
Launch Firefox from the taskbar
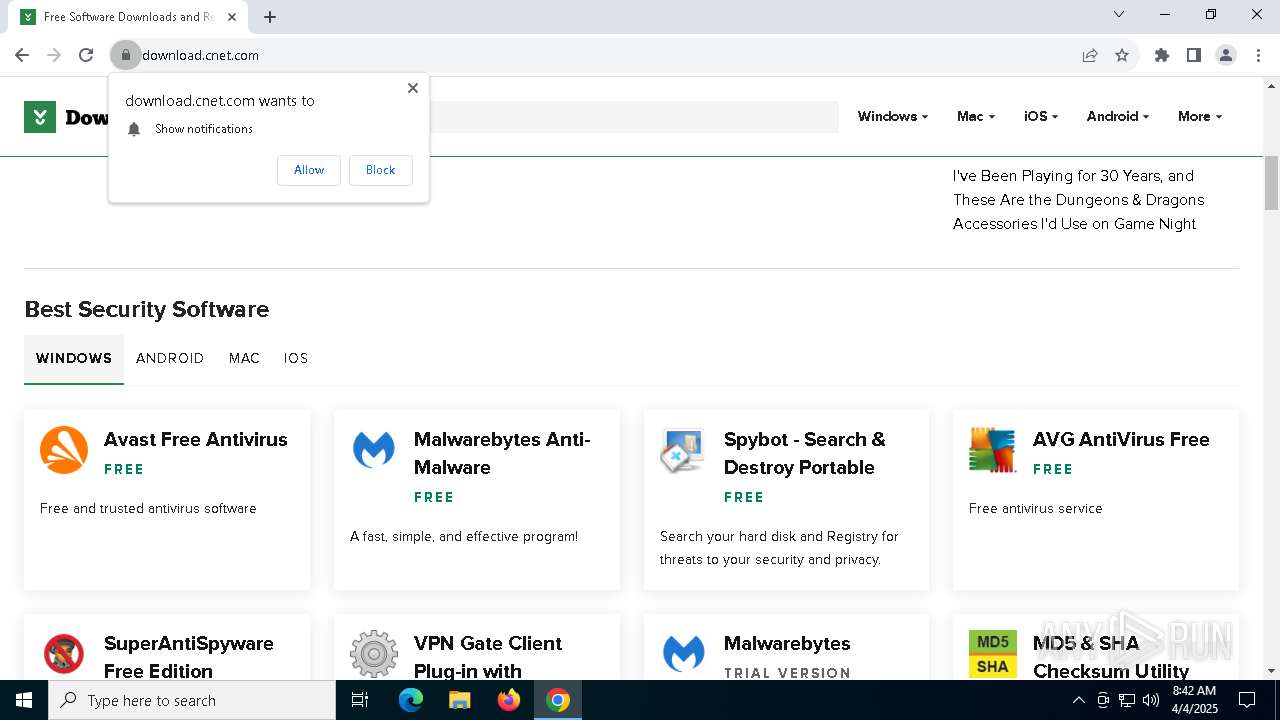click(509, 700)
